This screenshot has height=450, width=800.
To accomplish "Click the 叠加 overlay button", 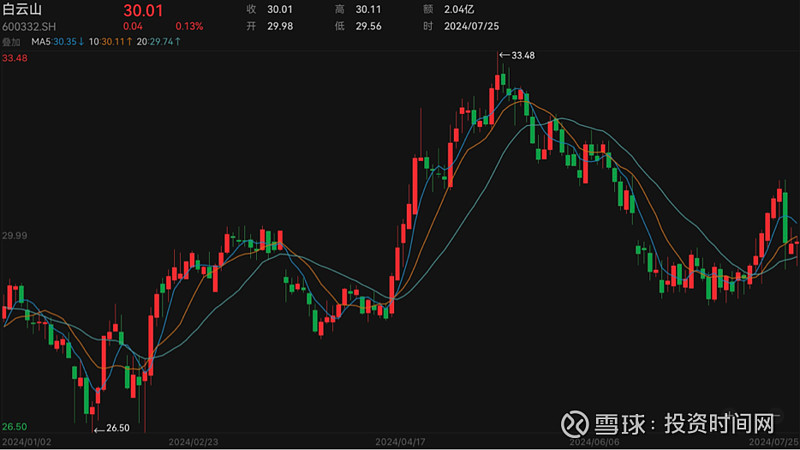I will pos(12,42).
